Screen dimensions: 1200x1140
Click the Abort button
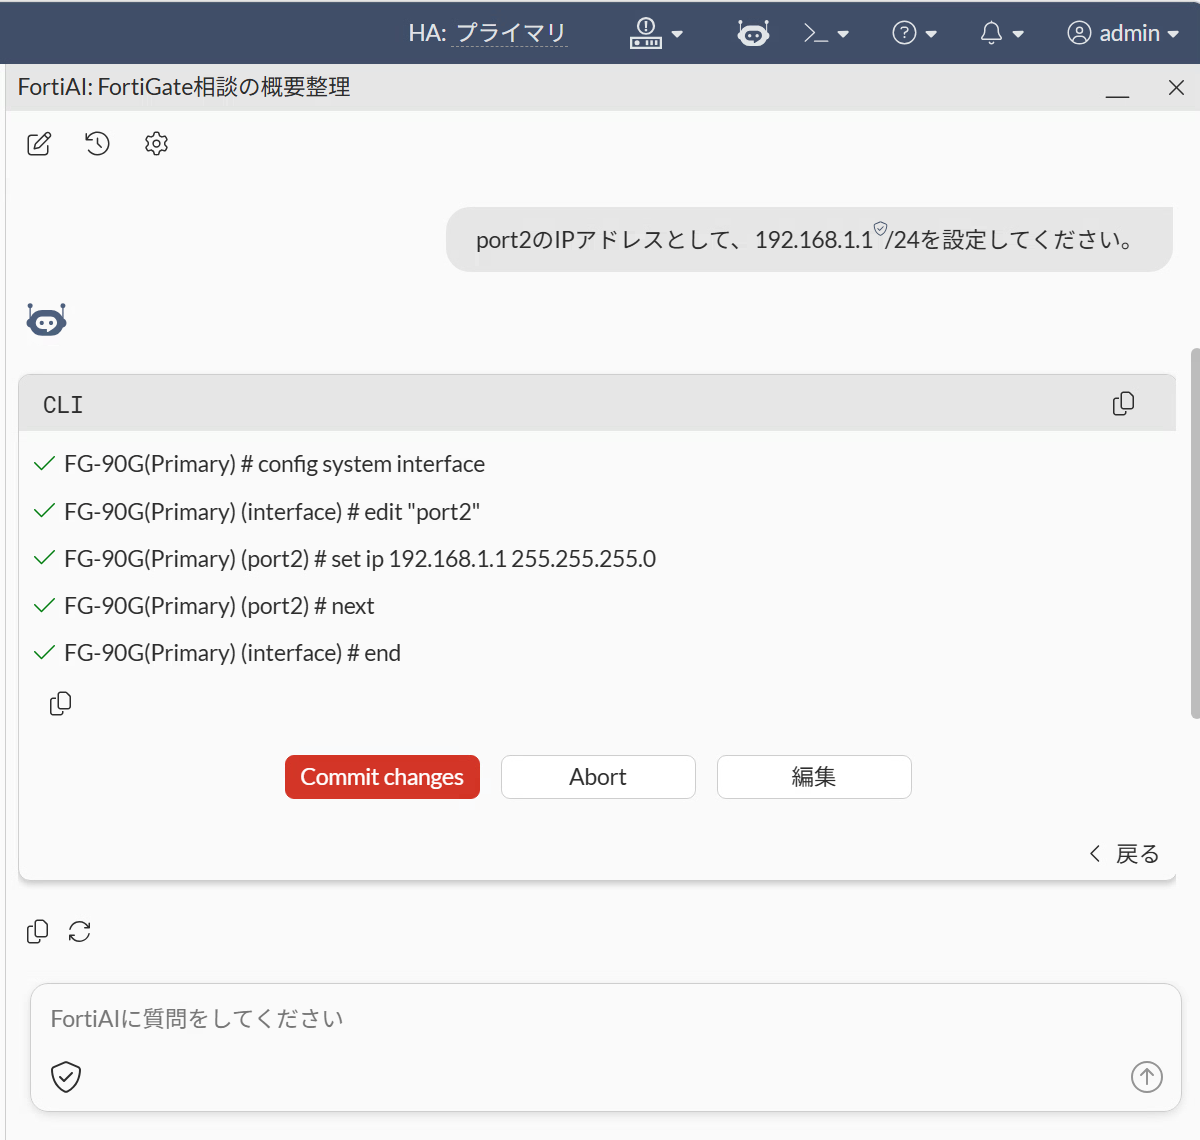click(598, 777)
